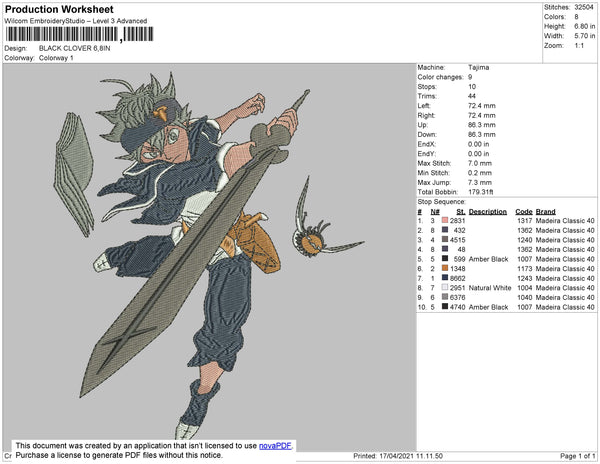Click the Width value 5.70 in

pyautogui.click(x=585, y=36)
